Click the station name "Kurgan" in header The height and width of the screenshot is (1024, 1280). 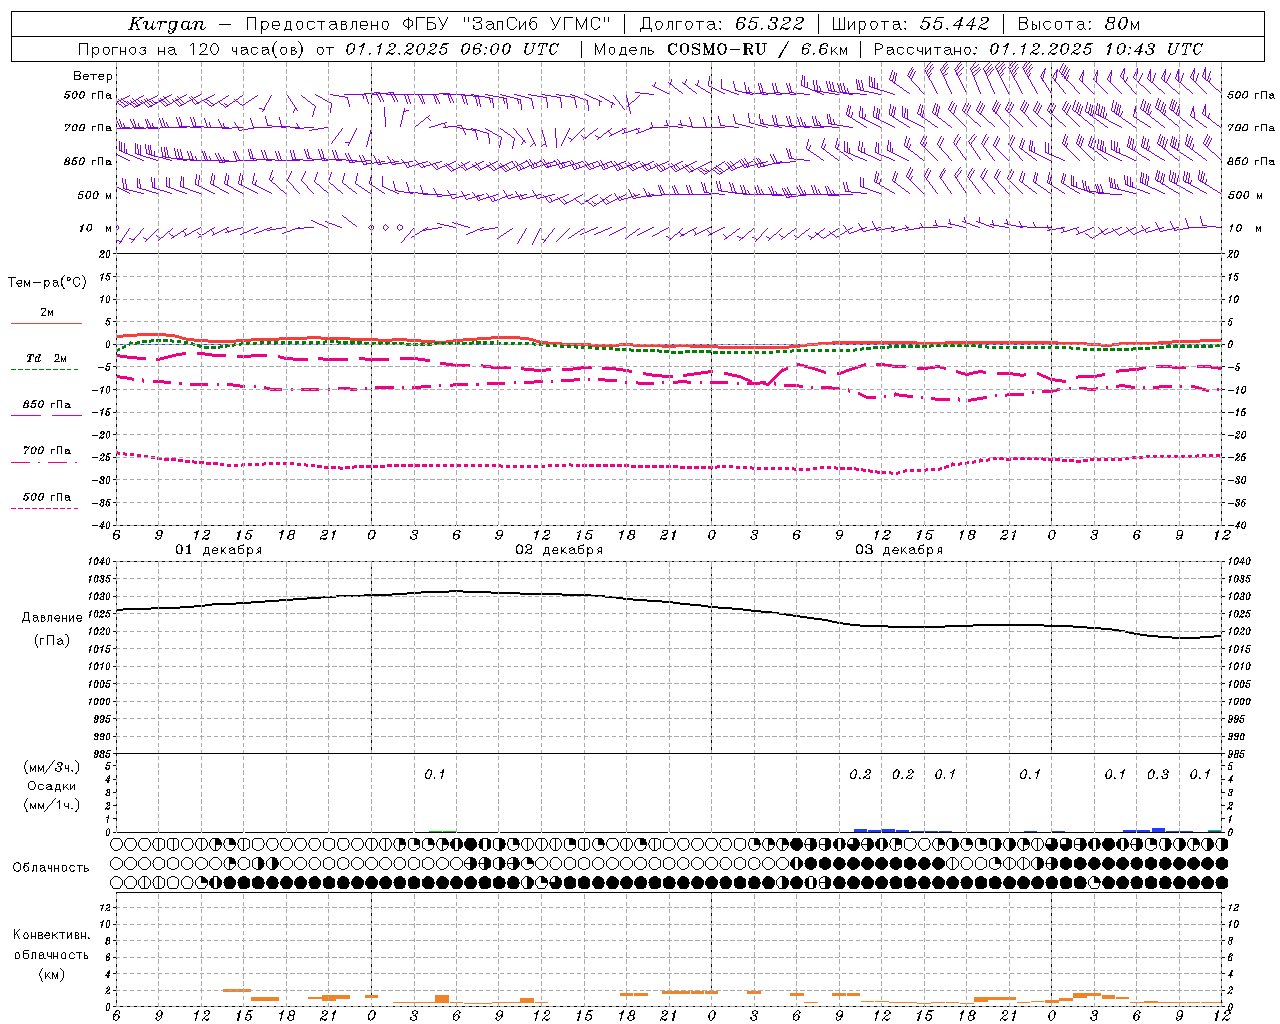[x=167, y=24]
